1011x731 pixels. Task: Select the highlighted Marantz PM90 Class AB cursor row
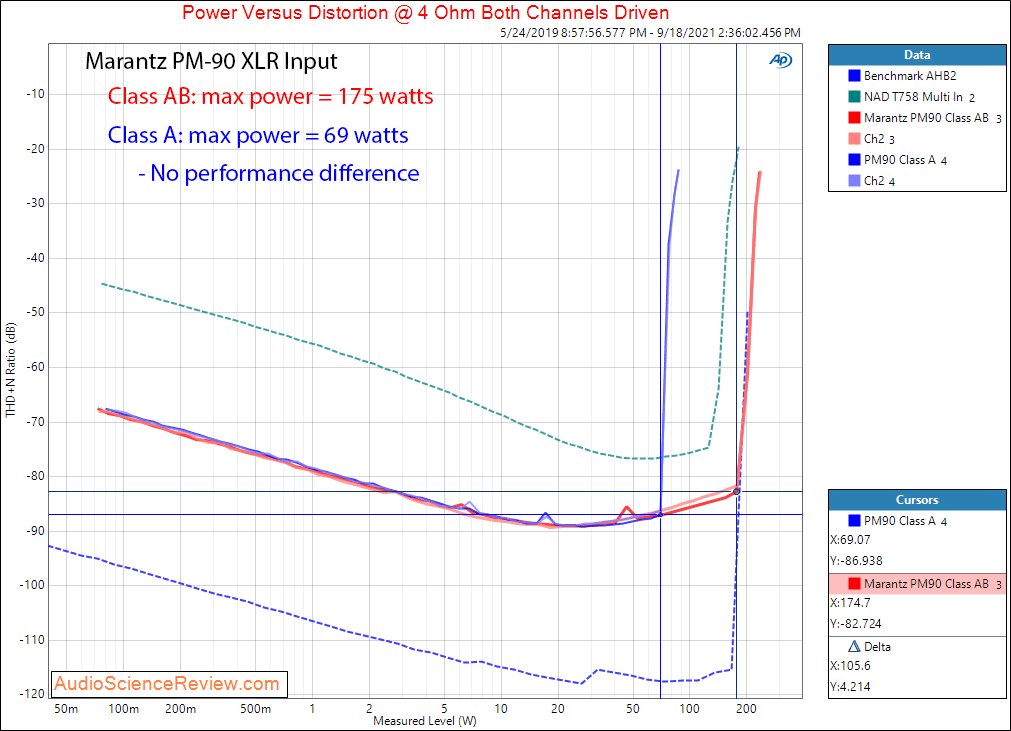click(x=917, y=583)
